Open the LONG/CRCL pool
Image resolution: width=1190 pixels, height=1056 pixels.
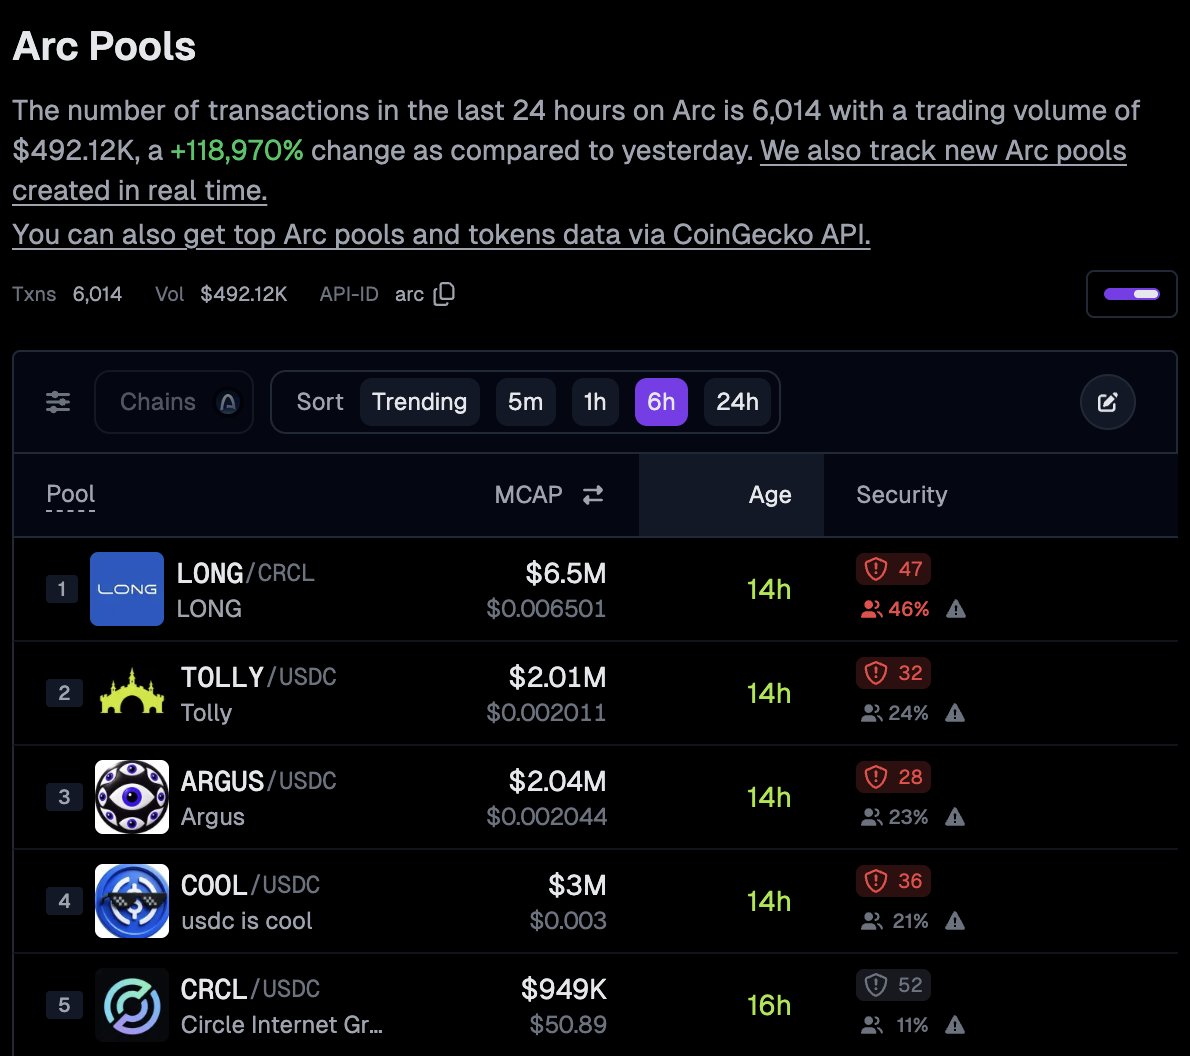point(245,573)
